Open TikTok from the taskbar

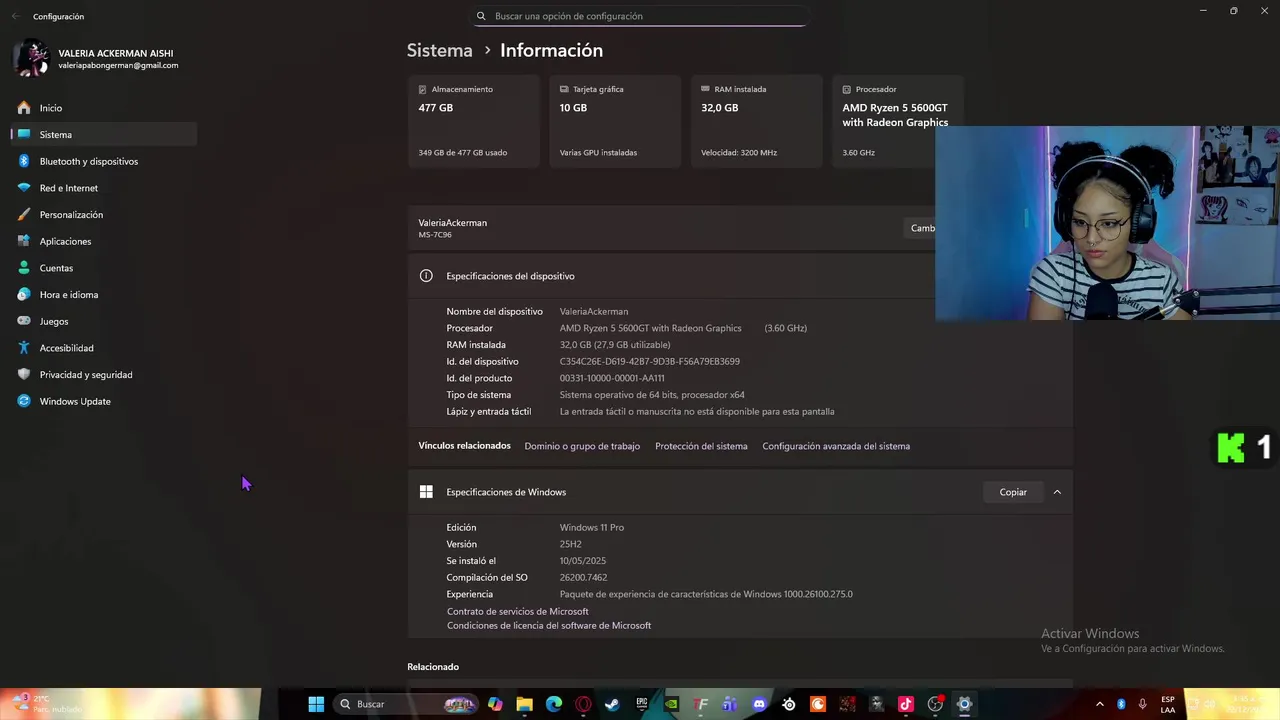(x=906, y=704)
